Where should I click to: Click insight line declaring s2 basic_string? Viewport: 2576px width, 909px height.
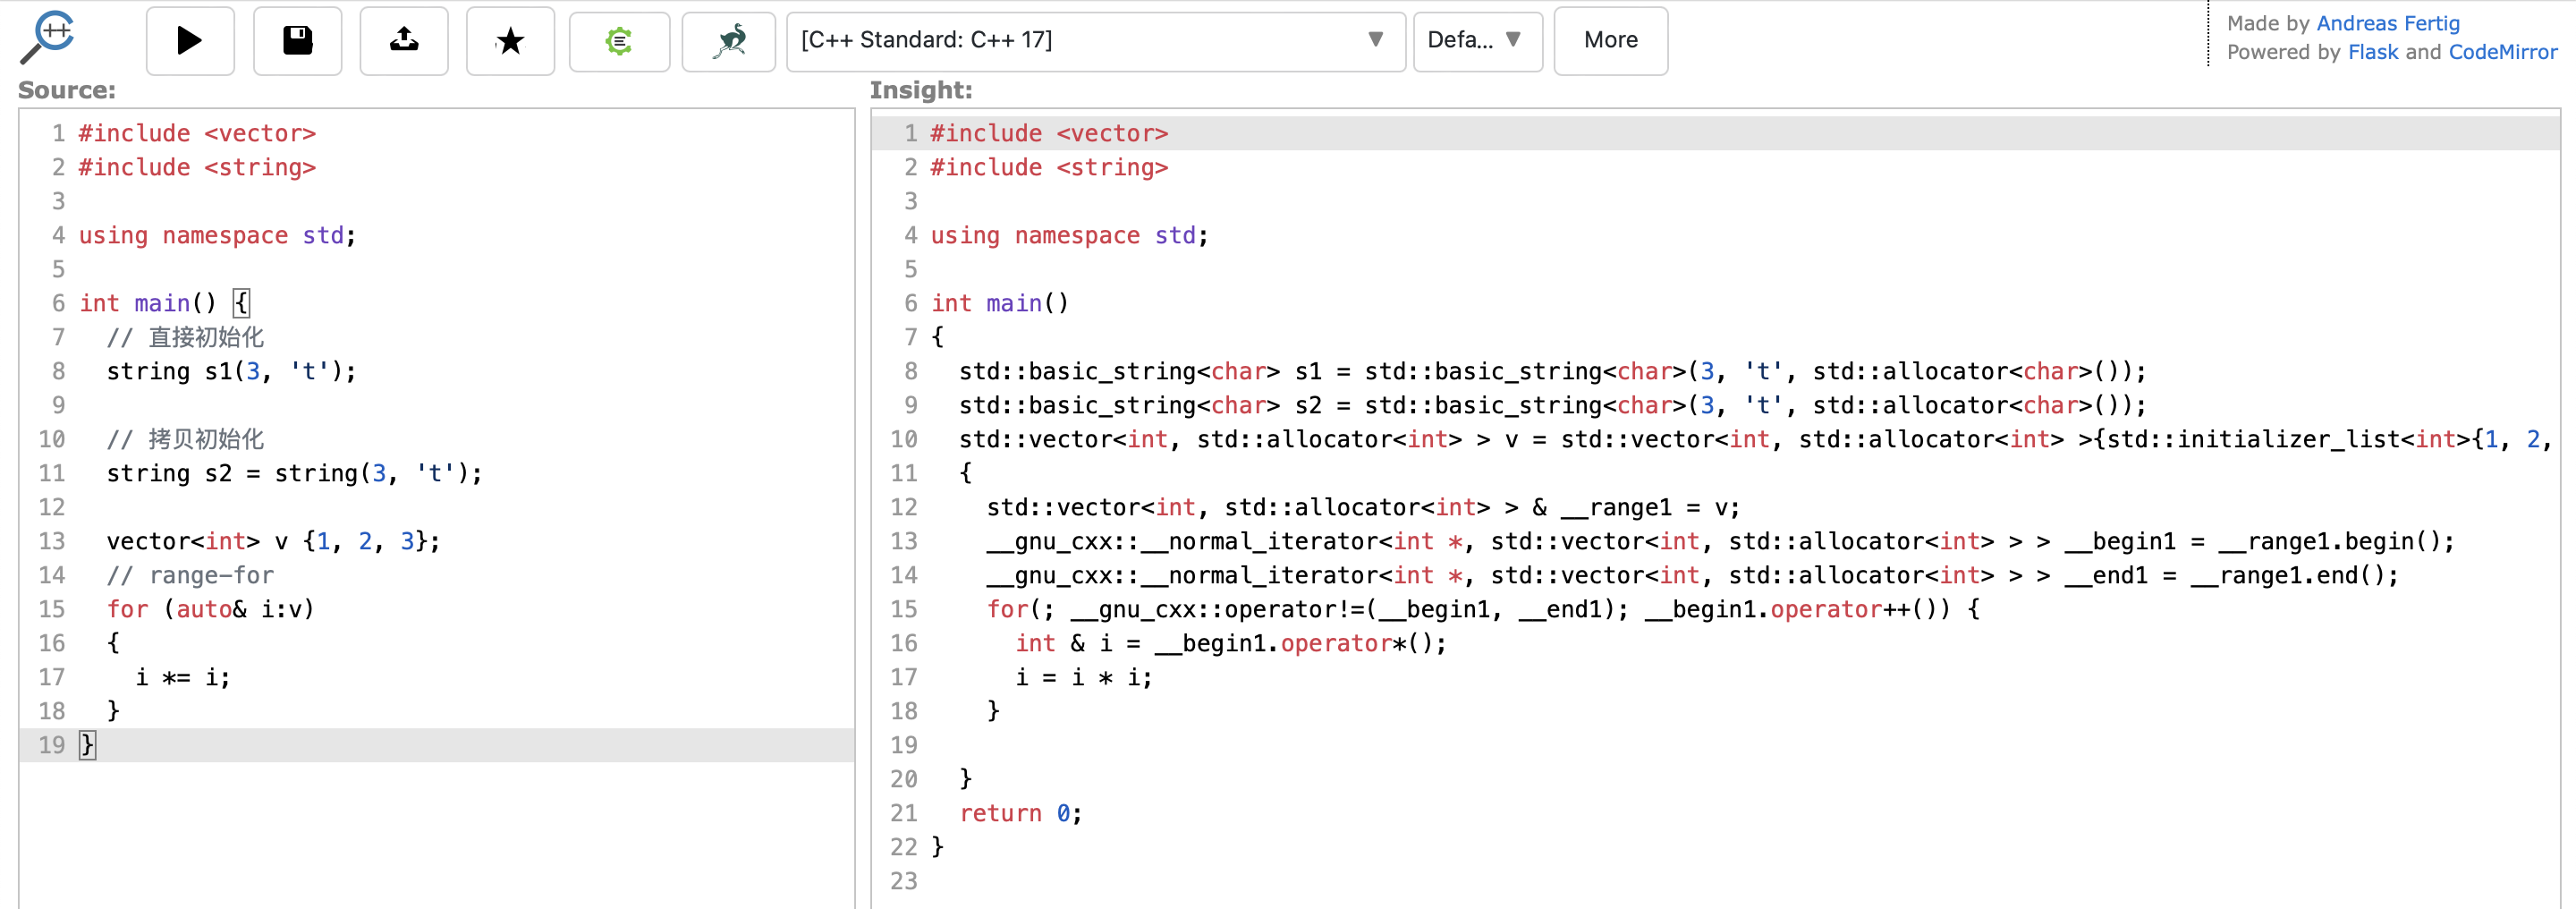pyautogui.click(x=1552, y=405)
